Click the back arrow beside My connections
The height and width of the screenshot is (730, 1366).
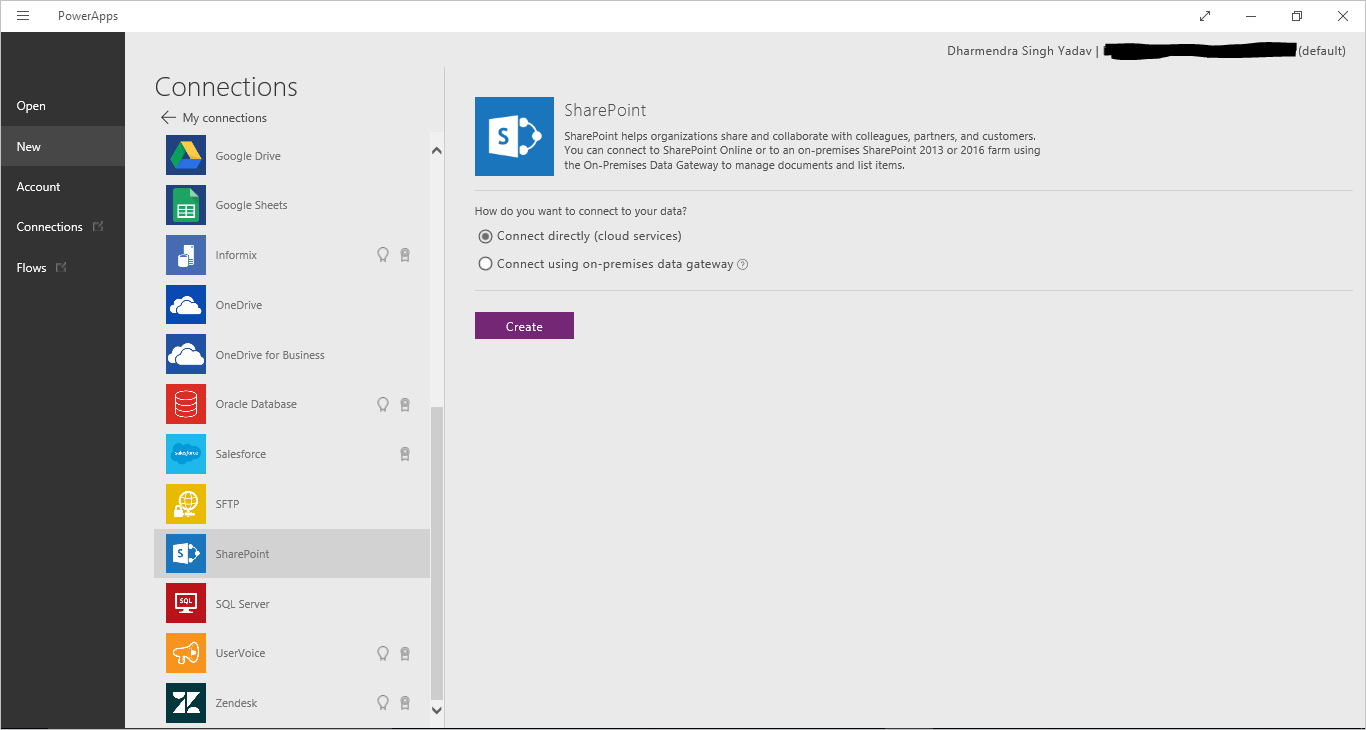(x=168, y=118)
